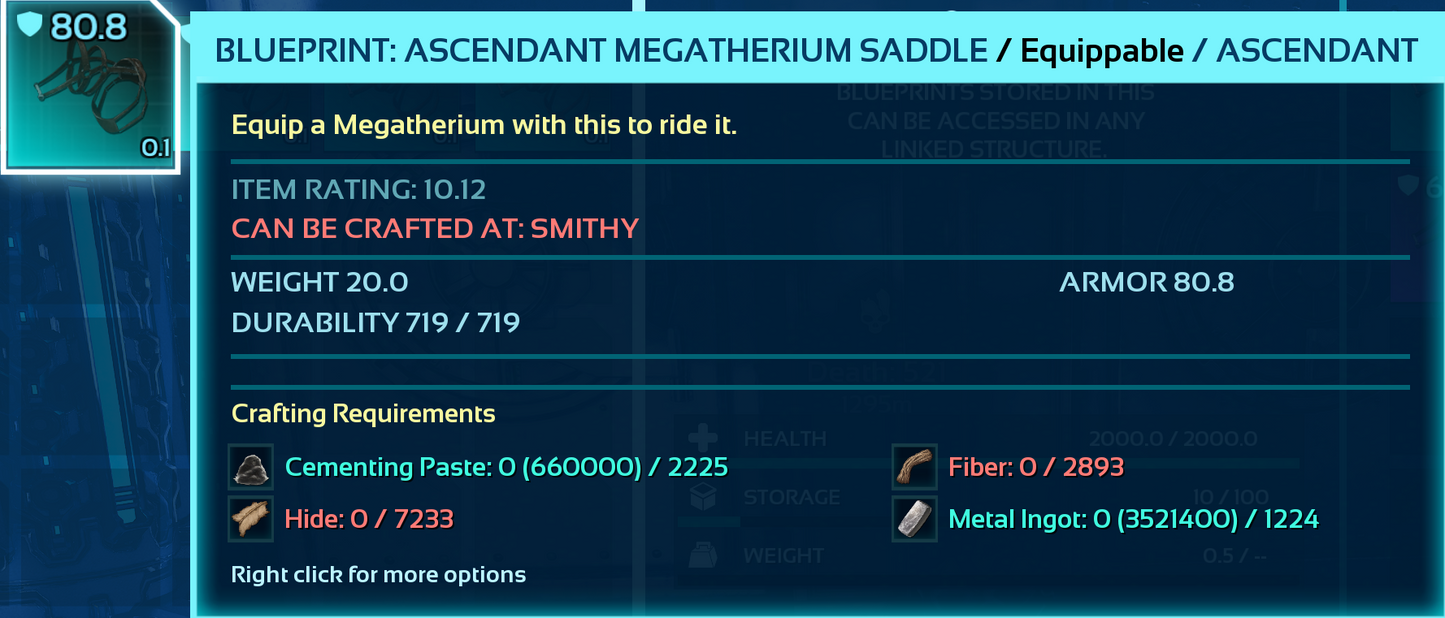Click the "DURABILITY 719 / 719" stat

pyautogui.click(x=375, y=322)
